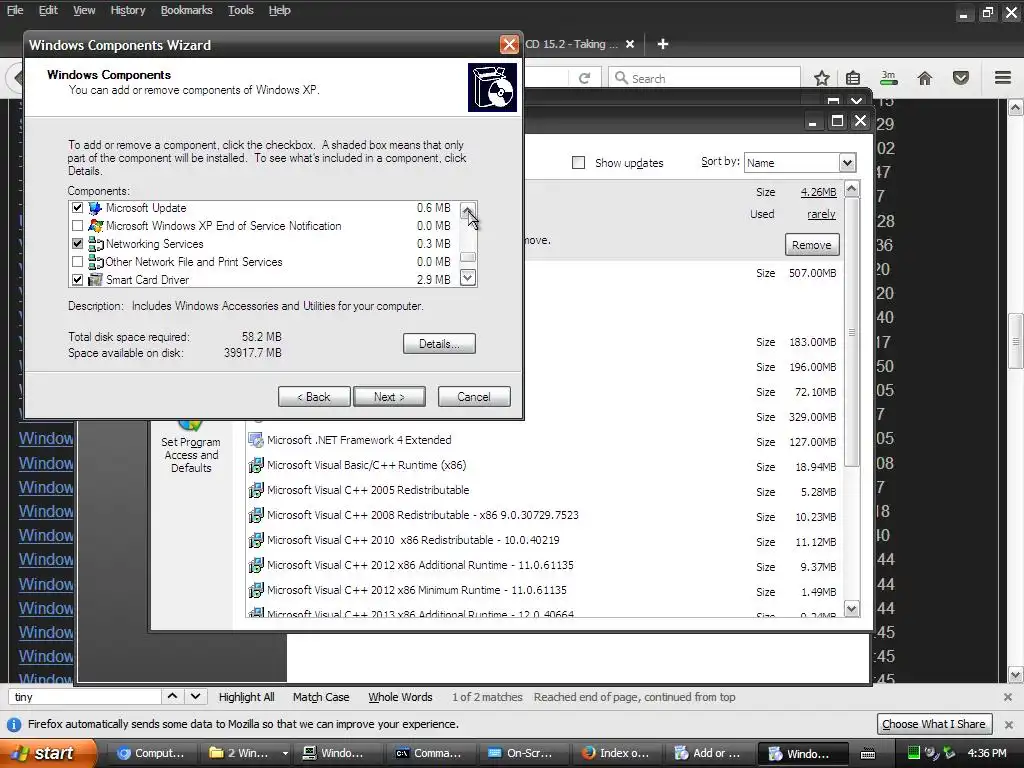Select the Other Network File and Print Services icon
Screen dimensions: 1024x768
pyautogui.click(x=95, y=262)
